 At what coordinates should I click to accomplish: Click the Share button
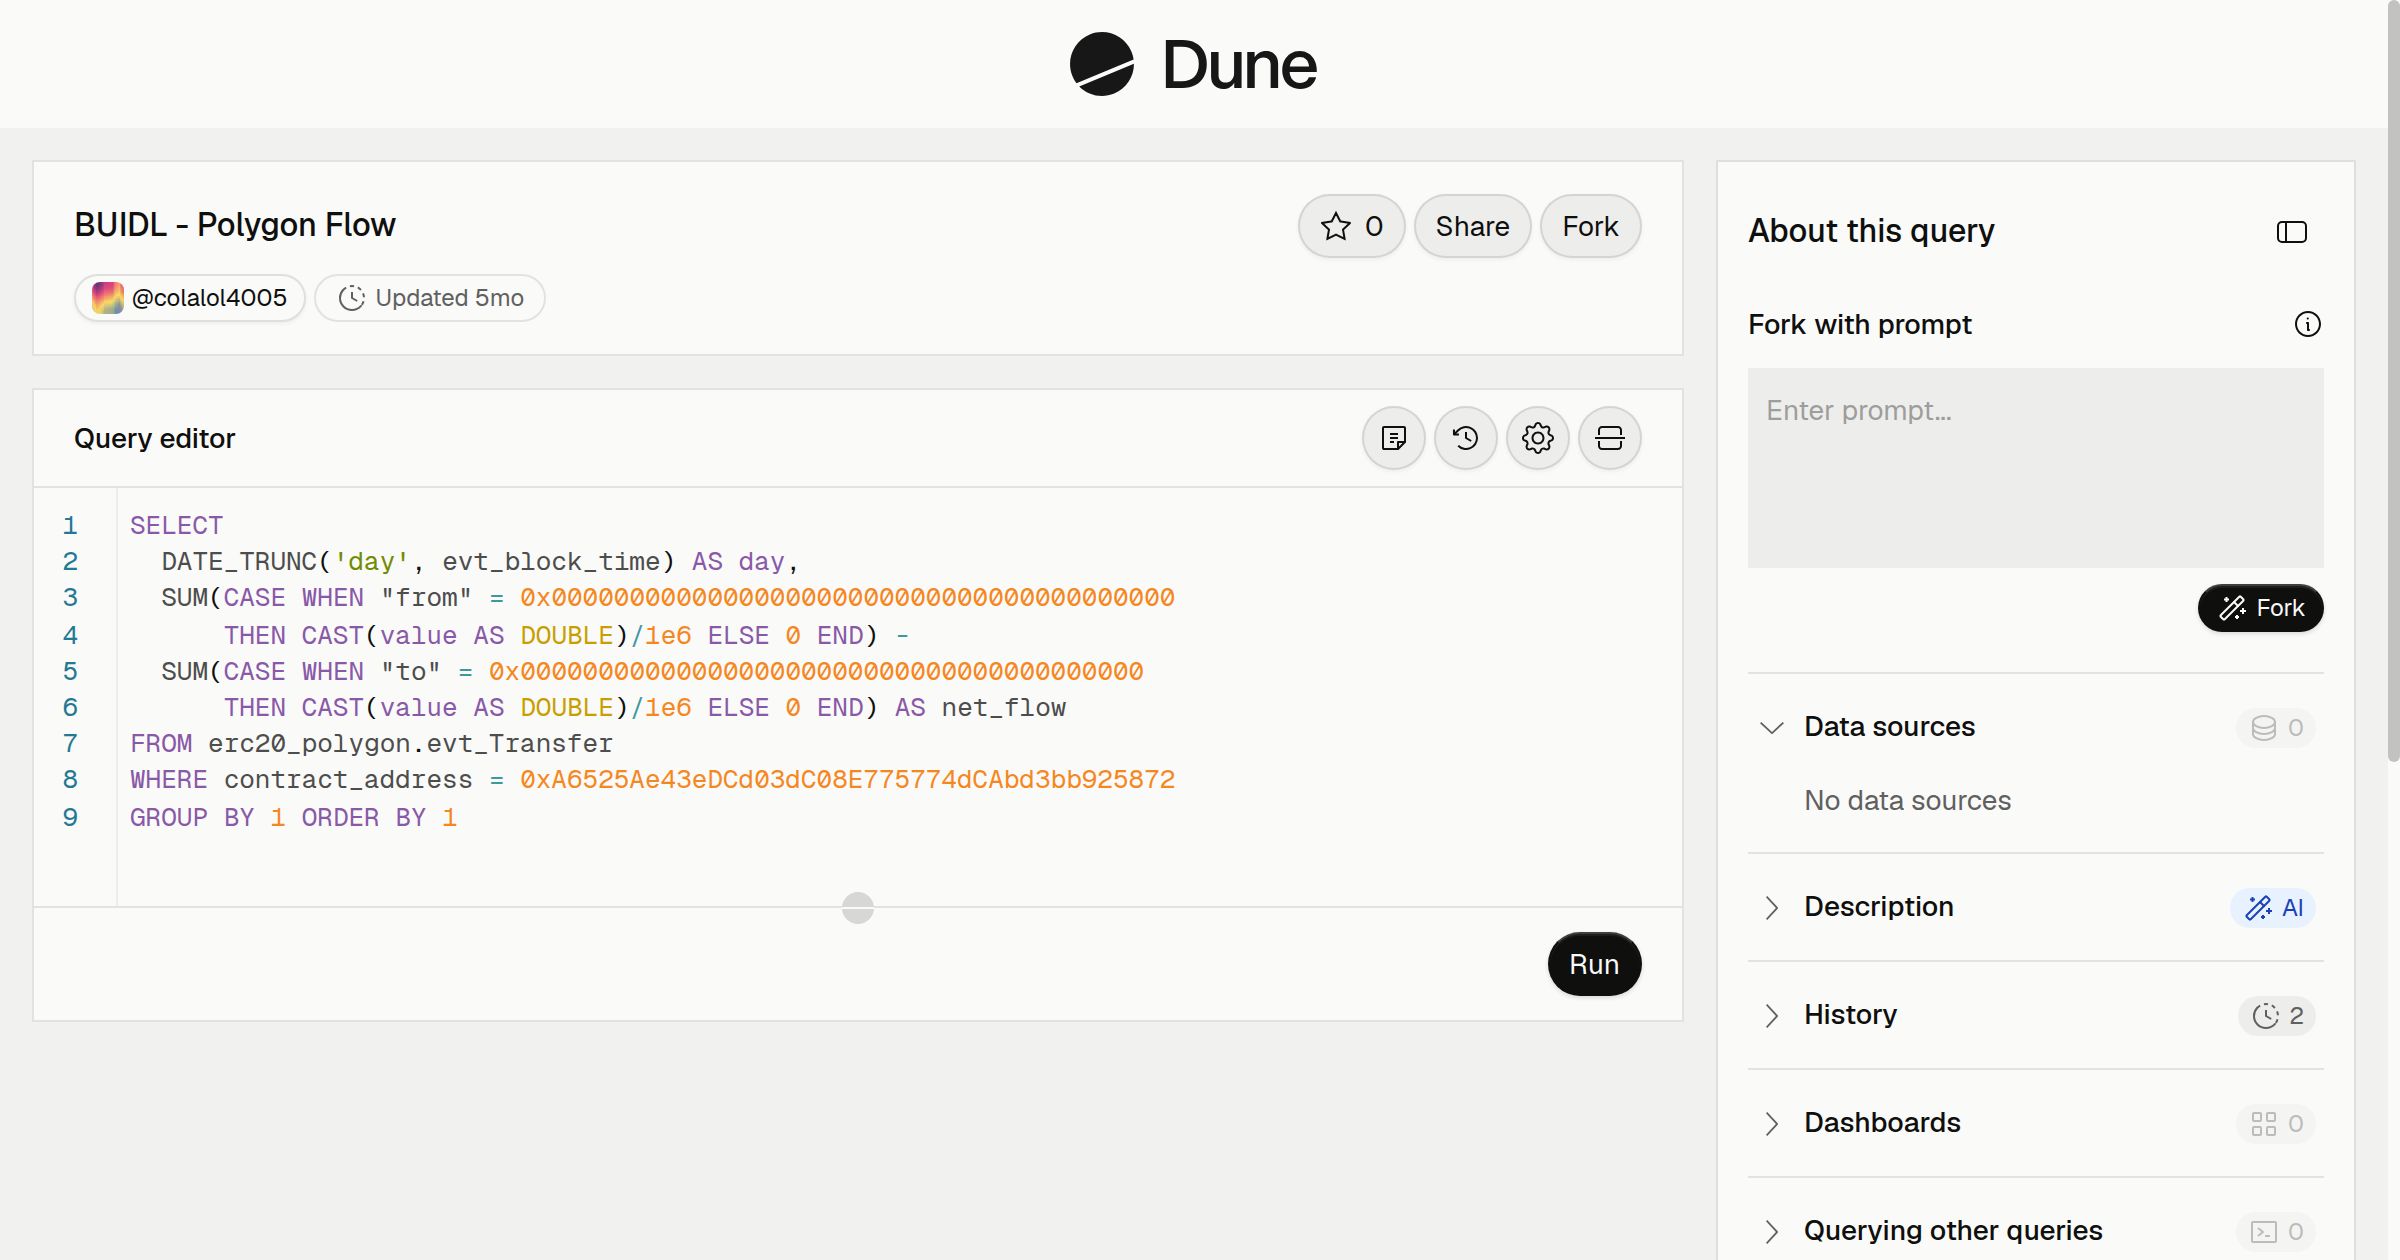click(x=1472, y=226)
